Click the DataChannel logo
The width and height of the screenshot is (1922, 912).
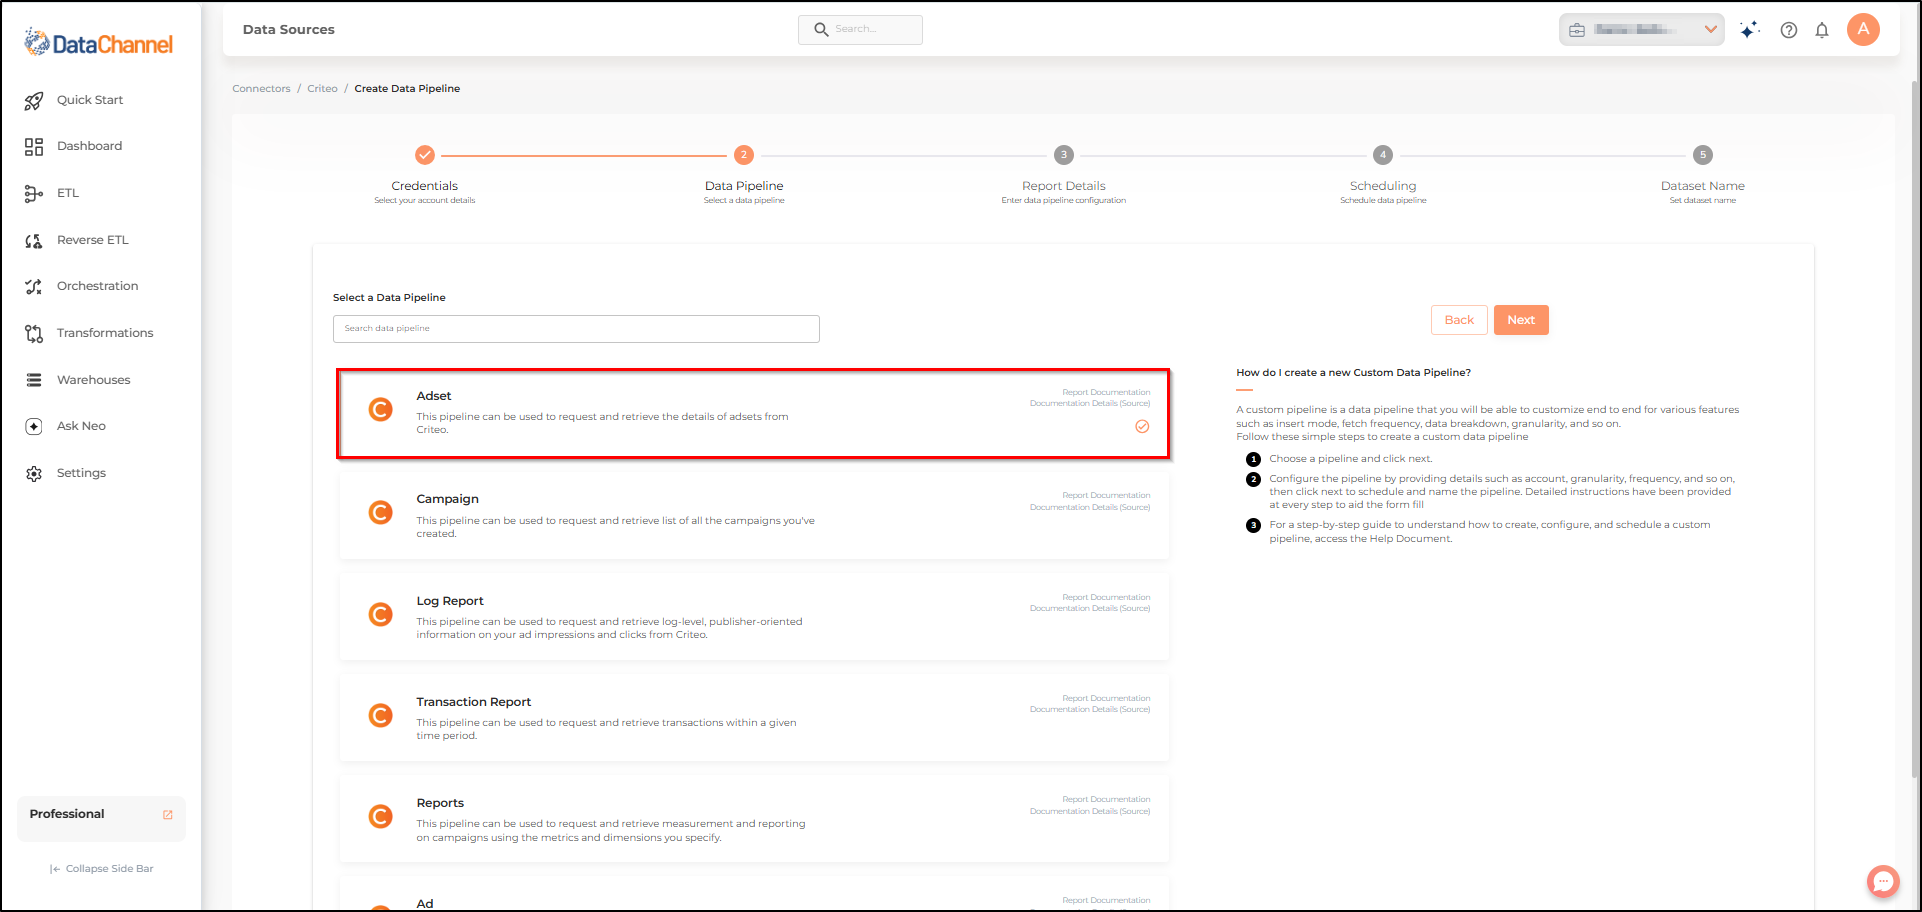point(99,43)
